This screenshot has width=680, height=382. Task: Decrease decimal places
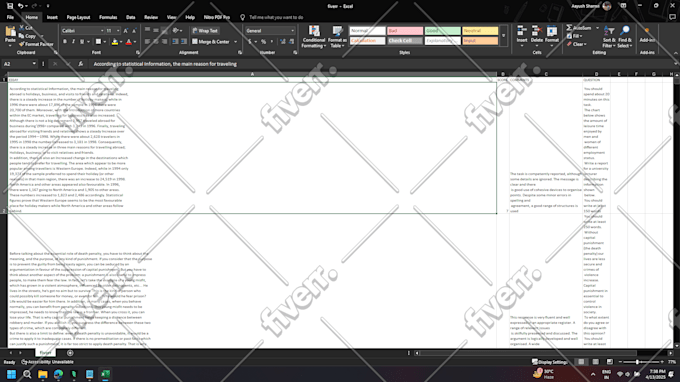tap(291, 42)
